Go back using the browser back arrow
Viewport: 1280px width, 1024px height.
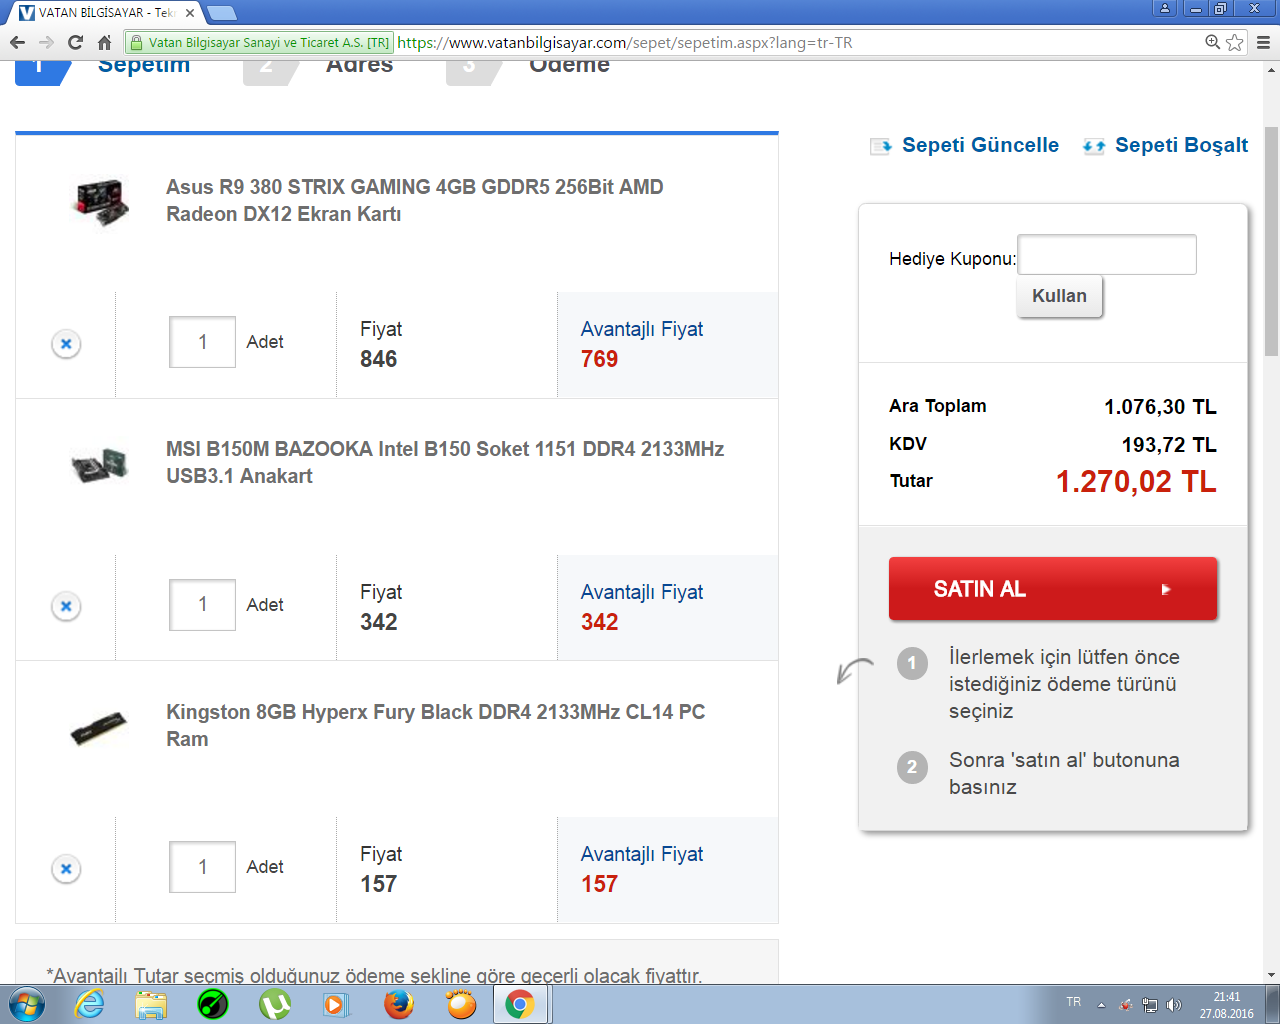(x=17, y=42)
